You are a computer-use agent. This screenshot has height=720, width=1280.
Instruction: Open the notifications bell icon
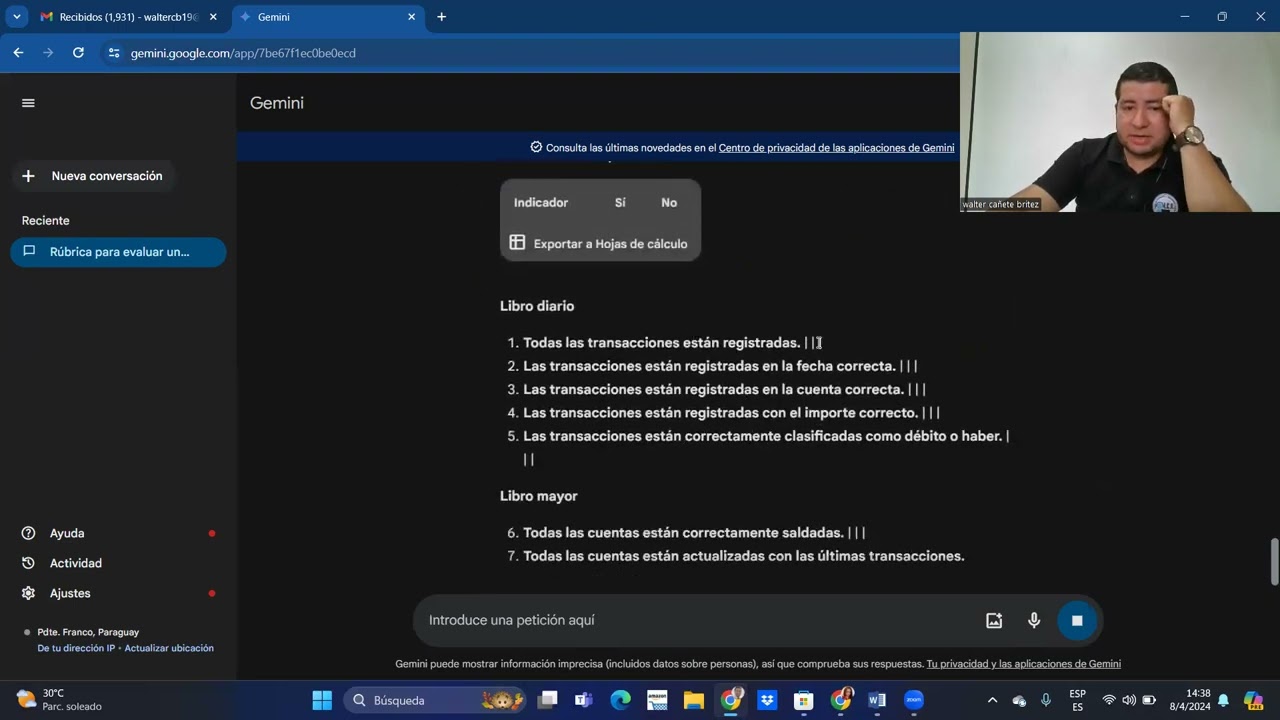1223,700
